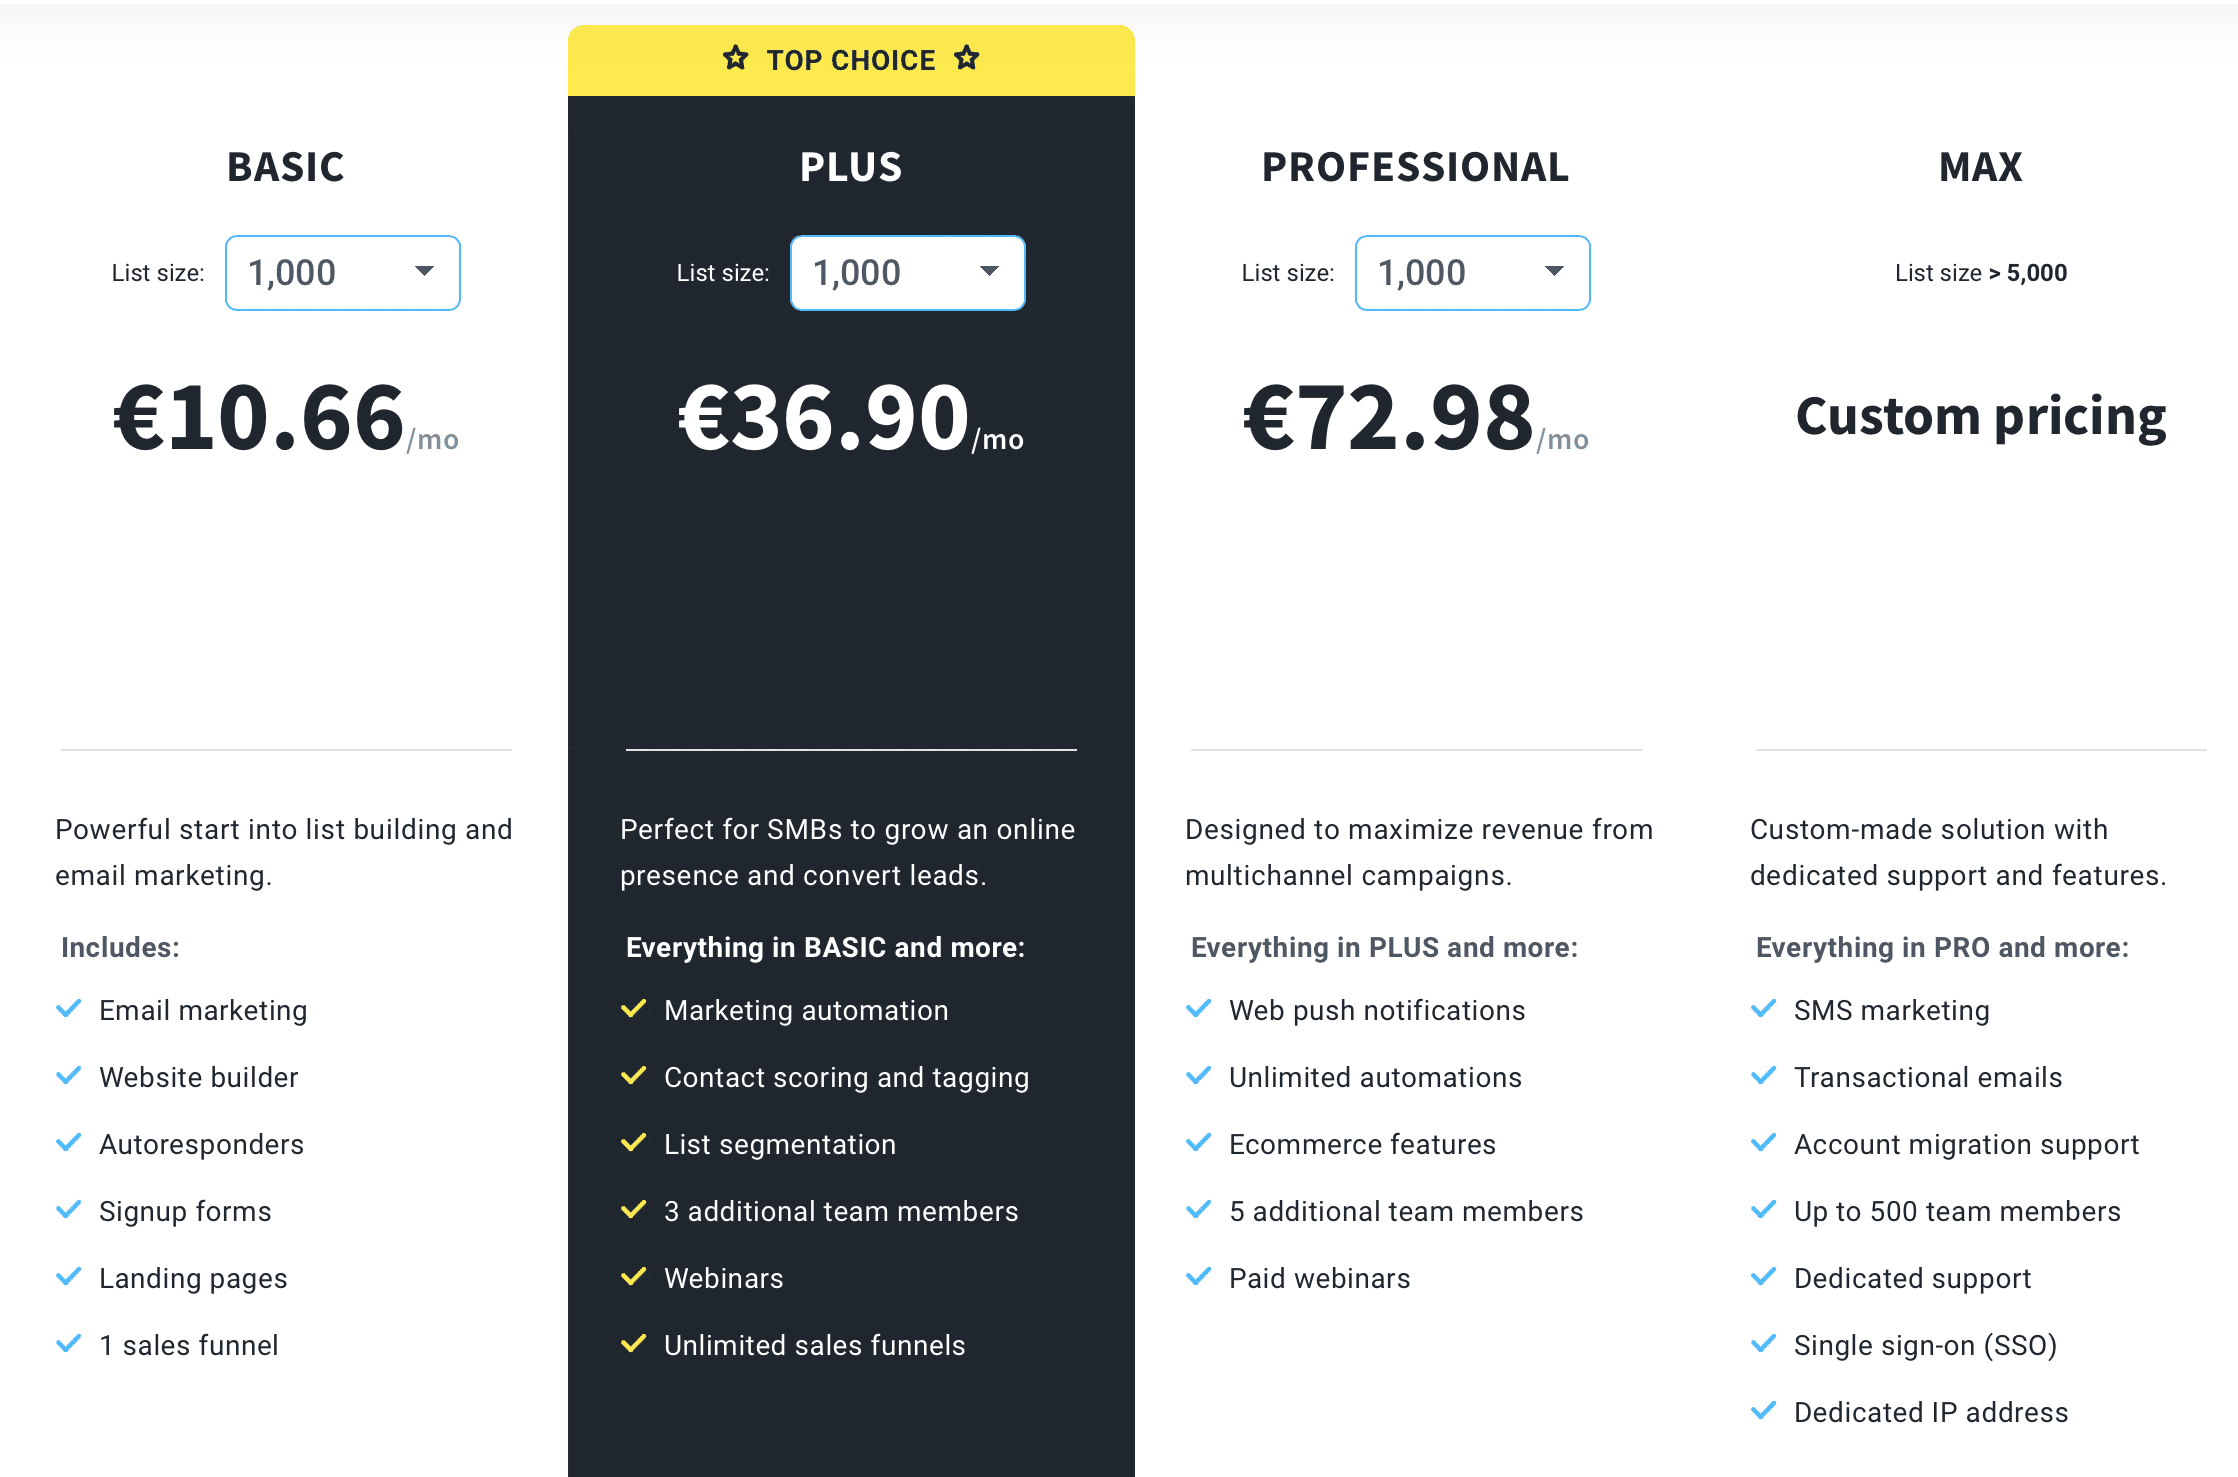
Task: Click the yellow checkmark beside Unlimited sales funnels
Action: 634,1343
